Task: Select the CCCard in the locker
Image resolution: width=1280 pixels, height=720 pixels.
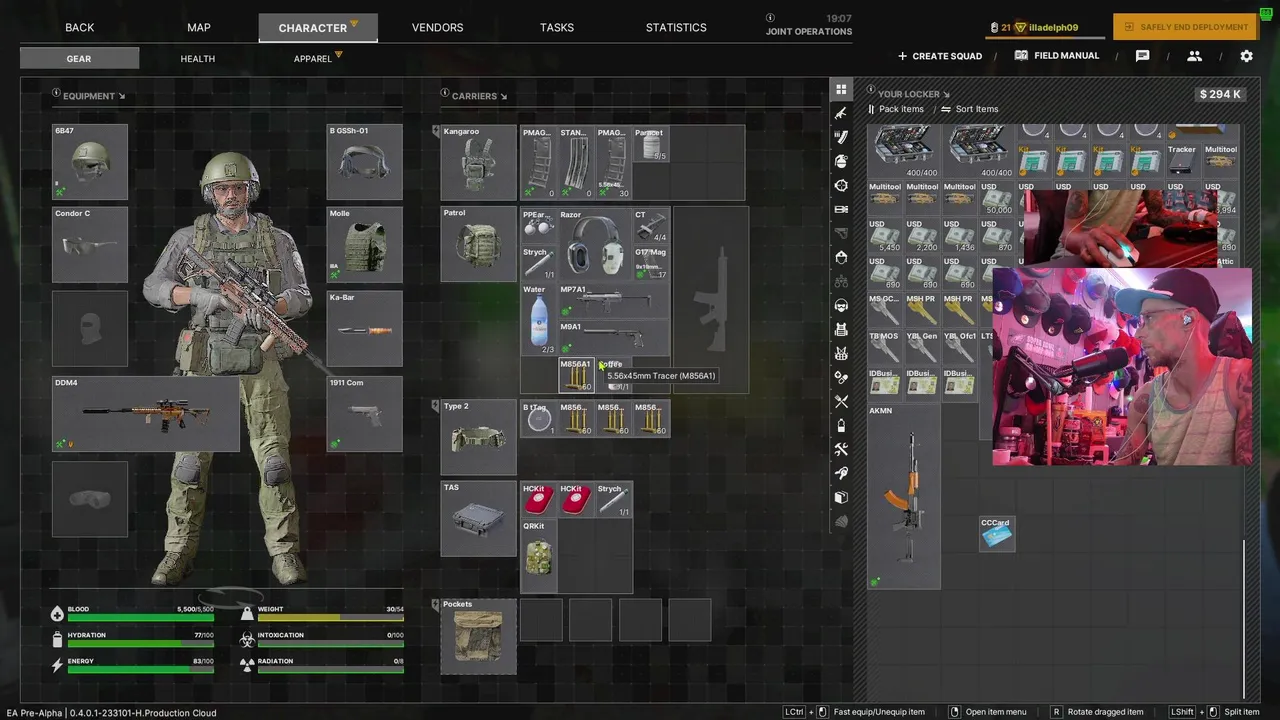Action: tap(997, 534)
